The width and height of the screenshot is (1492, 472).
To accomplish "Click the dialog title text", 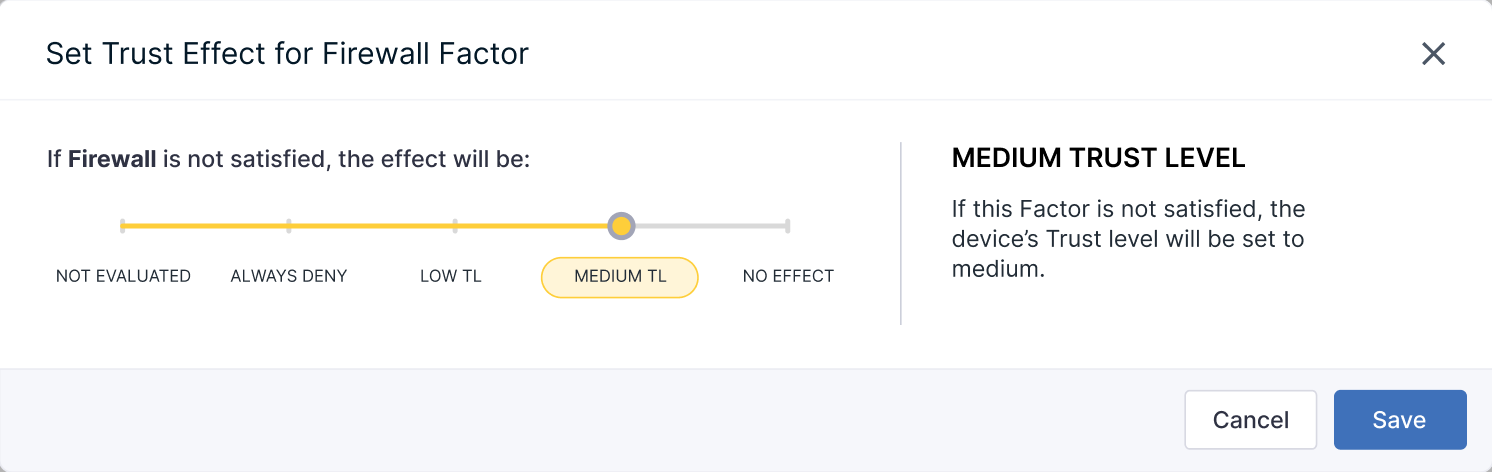I will pyautogui.click(x=287, y=53).
